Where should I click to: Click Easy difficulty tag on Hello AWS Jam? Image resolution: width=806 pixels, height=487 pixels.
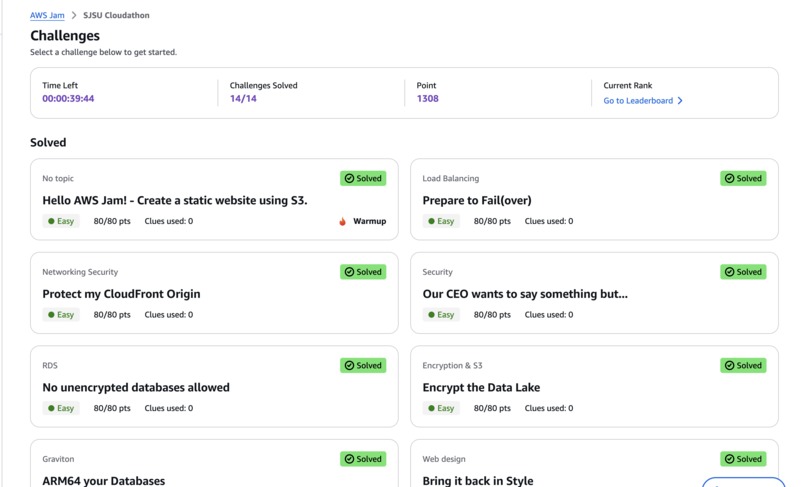pyautogui.click(x=61, y=221)
